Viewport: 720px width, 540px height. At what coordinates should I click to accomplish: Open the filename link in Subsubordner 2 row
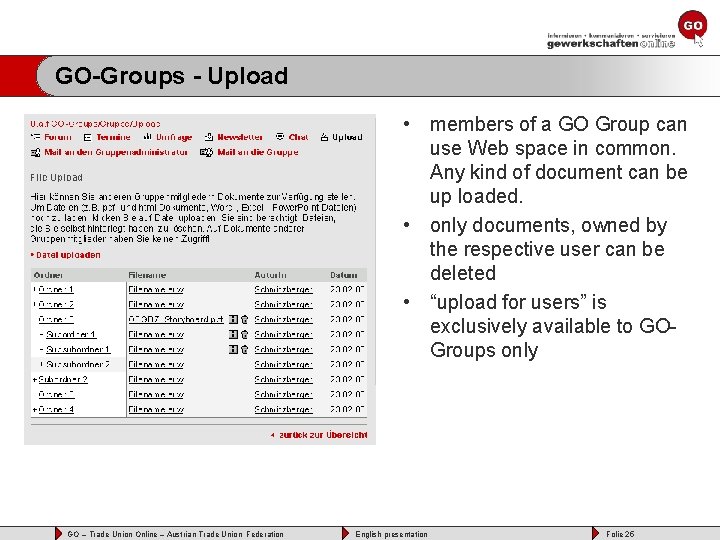(156, 365)
